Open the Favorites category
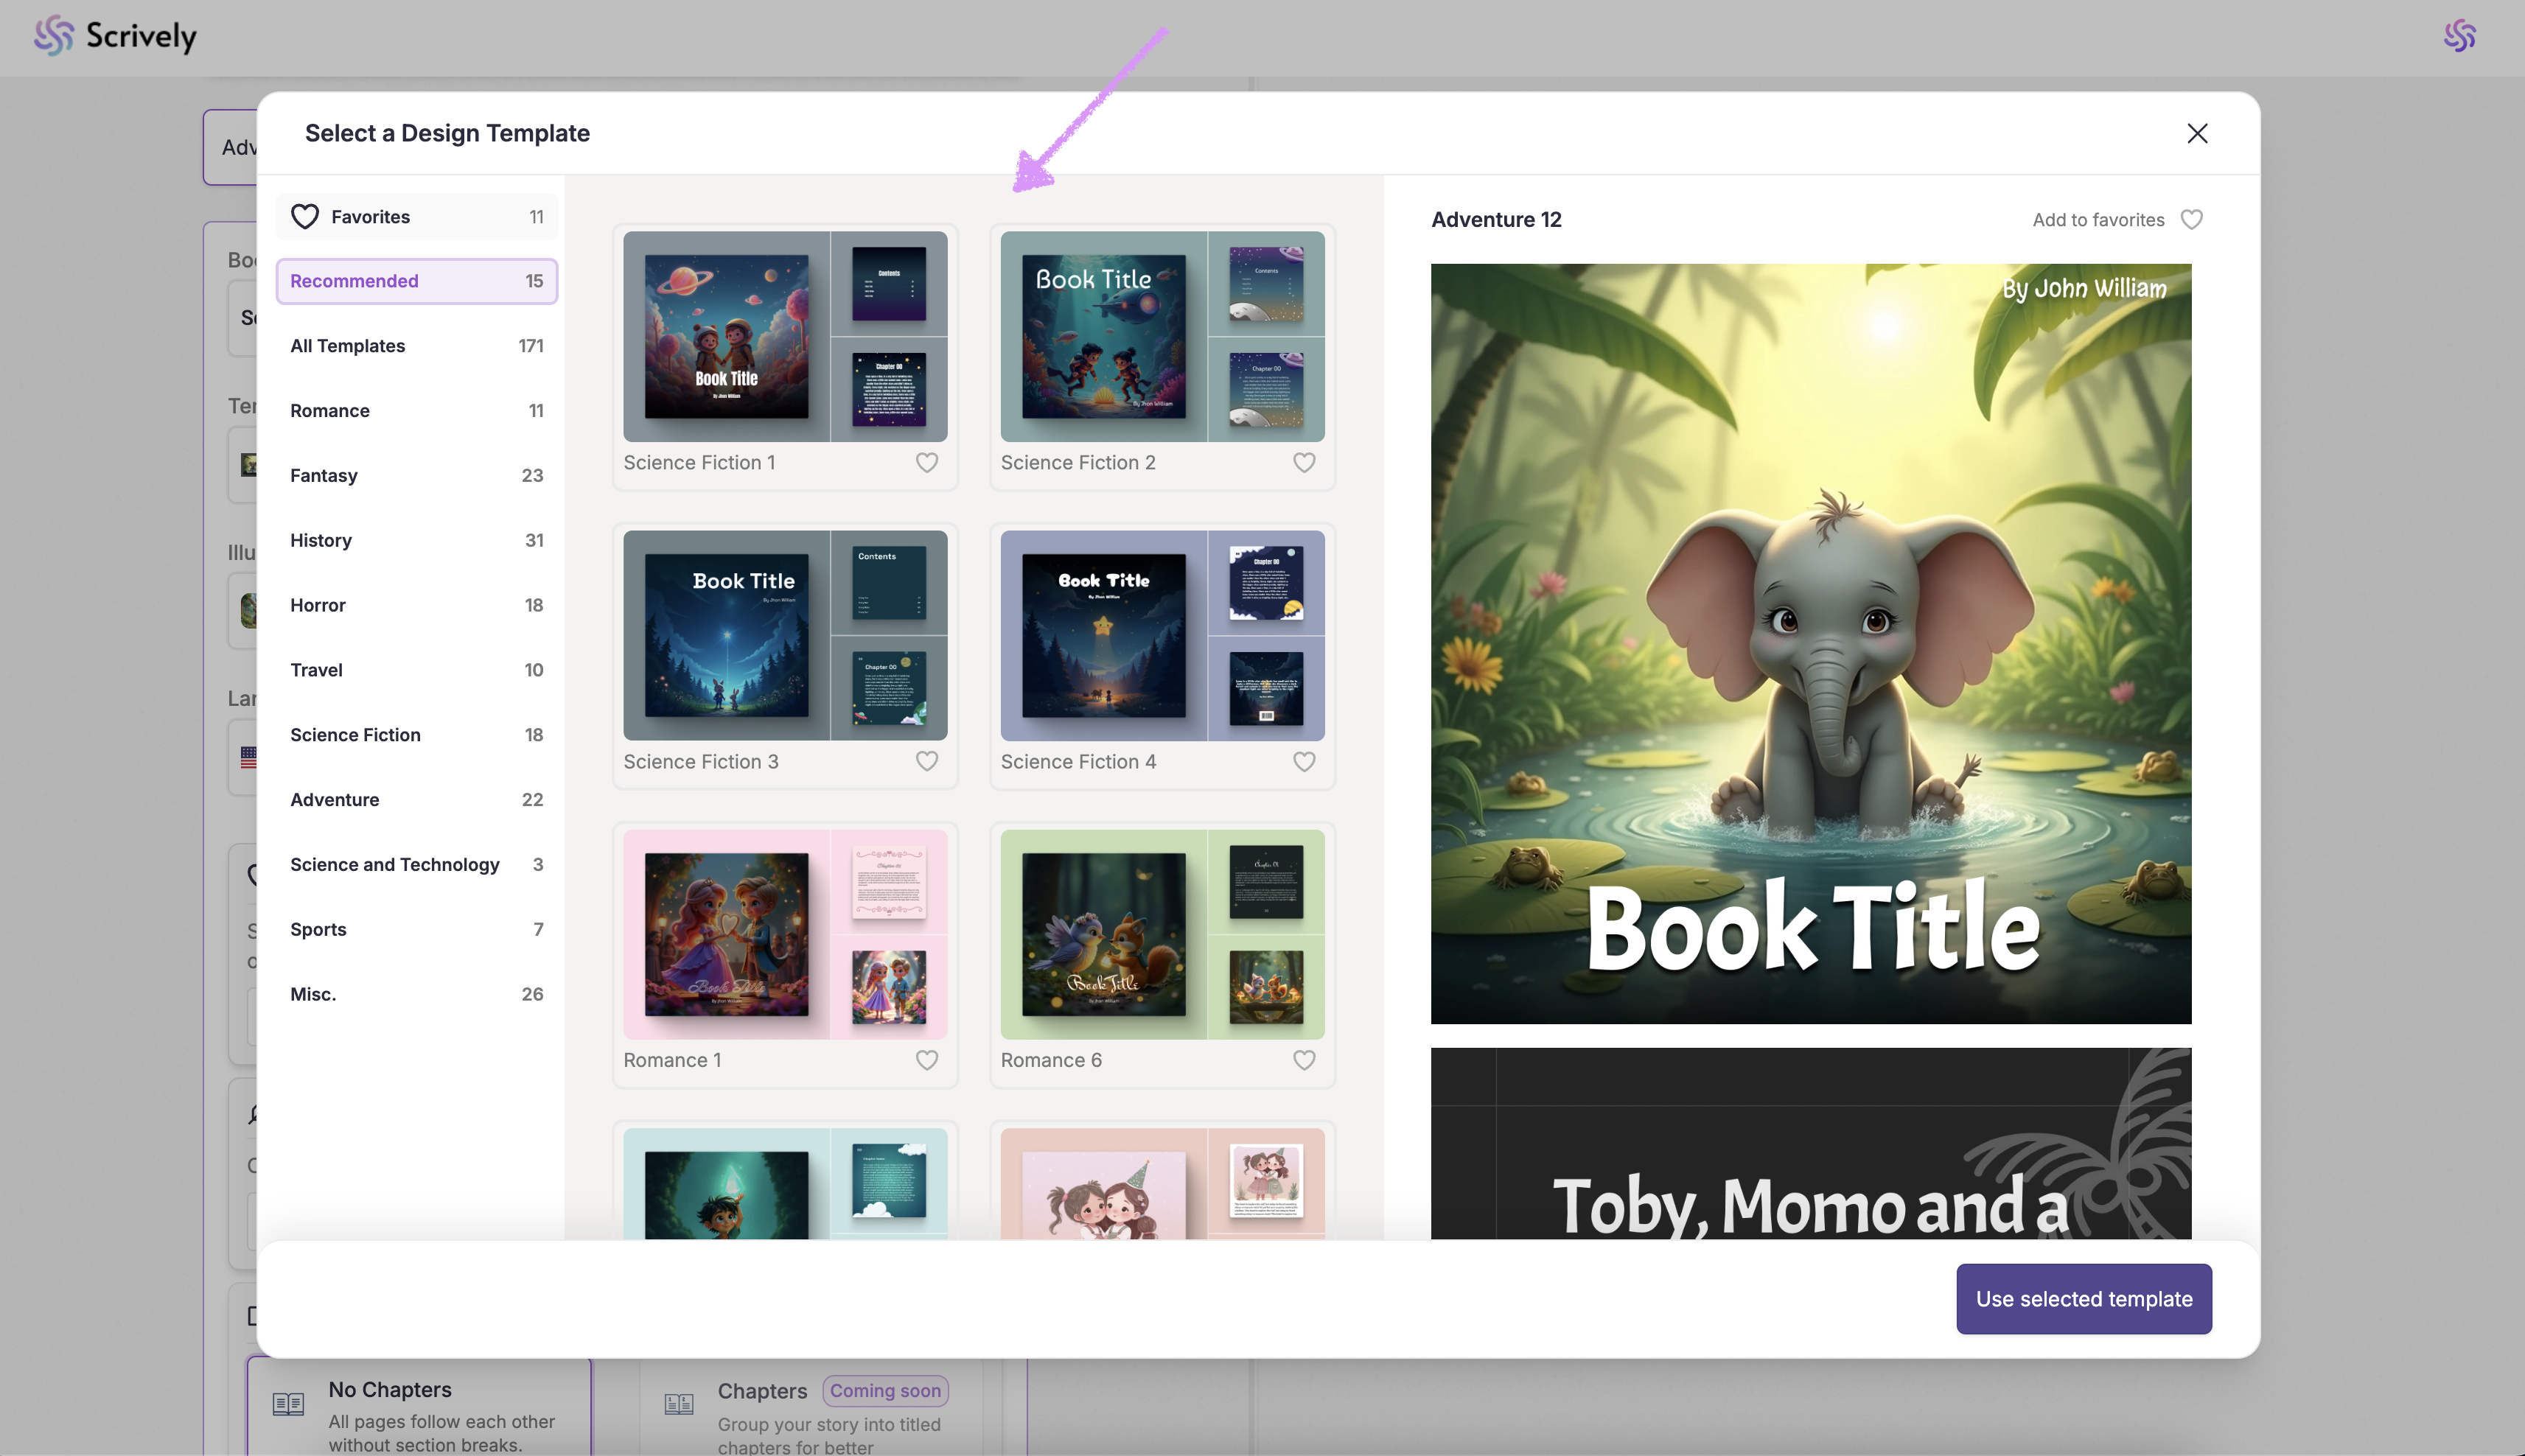This screenshot has width=2525, height=1456. tap(416, 217)
